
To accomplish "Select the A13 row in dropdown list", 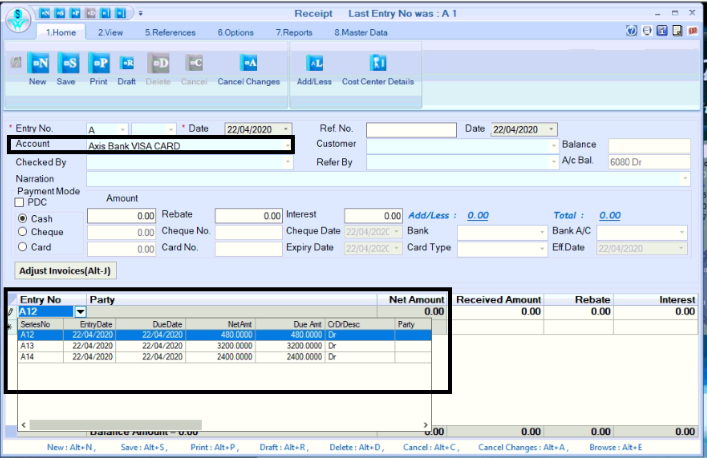I will pos(225,346).
